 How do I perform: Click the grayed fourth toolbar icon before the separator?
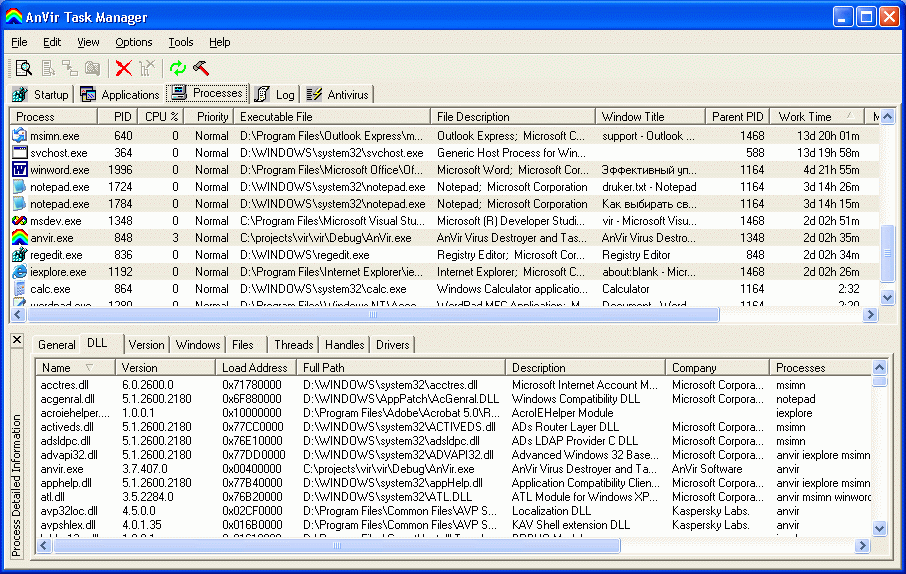[x=92, y=68]
